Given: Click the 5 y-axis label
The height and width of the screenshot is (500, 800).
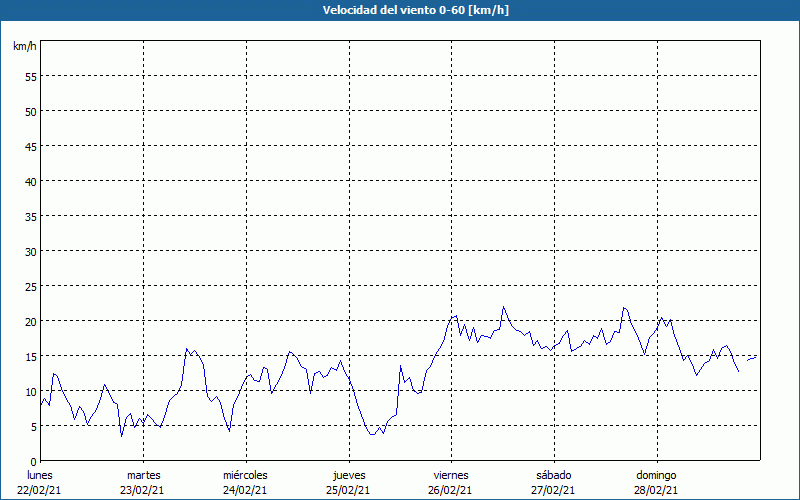Looking at the screenshot, I should click(34, 427).
